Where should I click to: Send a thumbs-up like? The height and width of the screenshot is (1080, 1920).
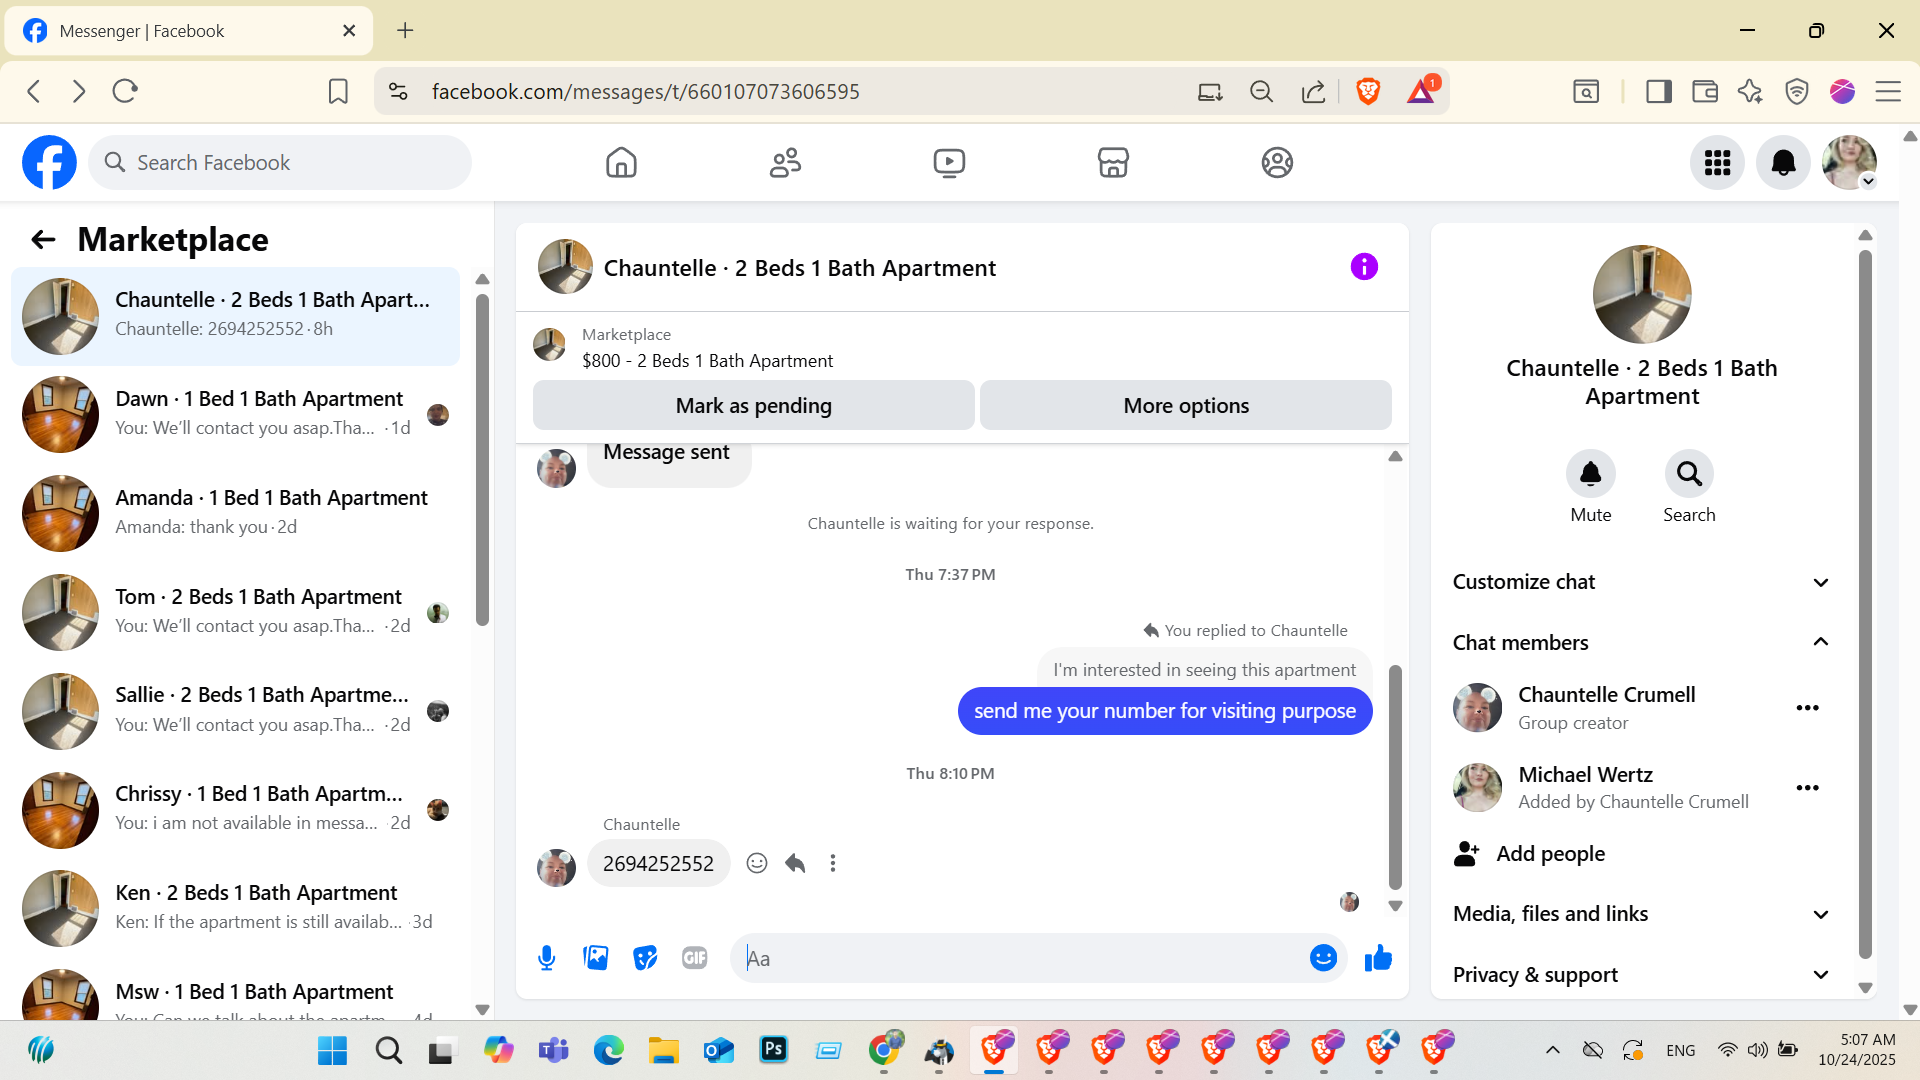[1378, 958]
